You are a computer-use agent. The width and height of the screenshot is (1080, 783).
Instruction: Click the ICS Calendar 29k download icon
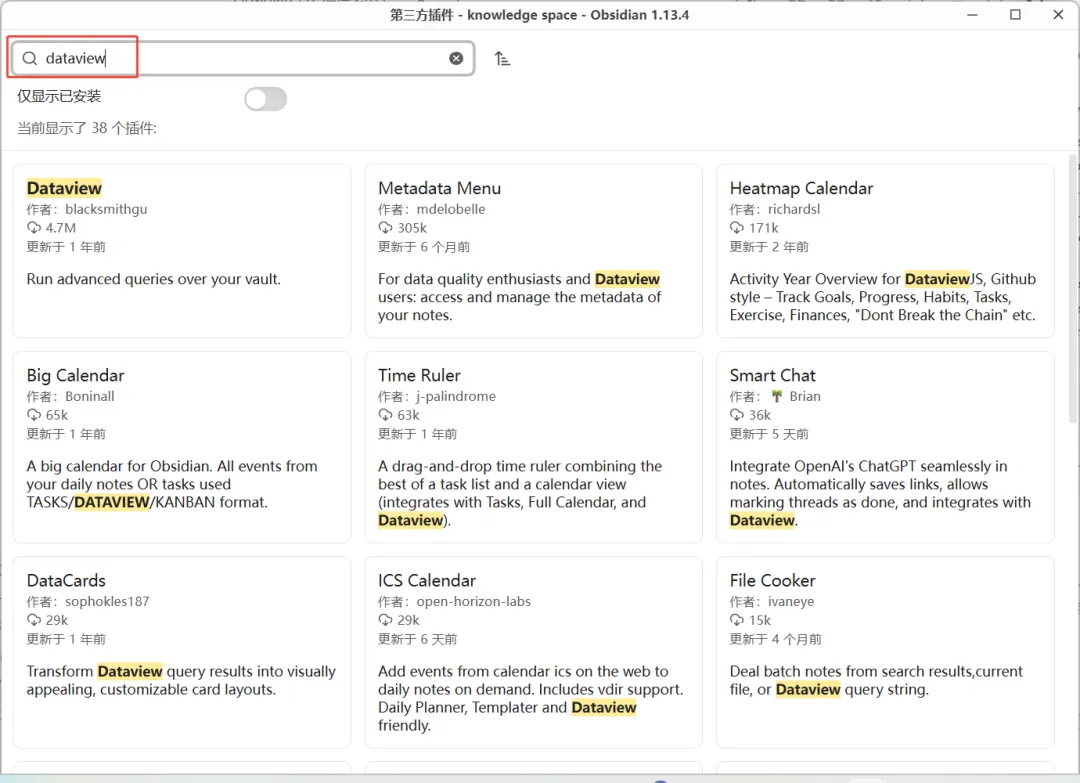pyautogui.click(x=385, y=620)
